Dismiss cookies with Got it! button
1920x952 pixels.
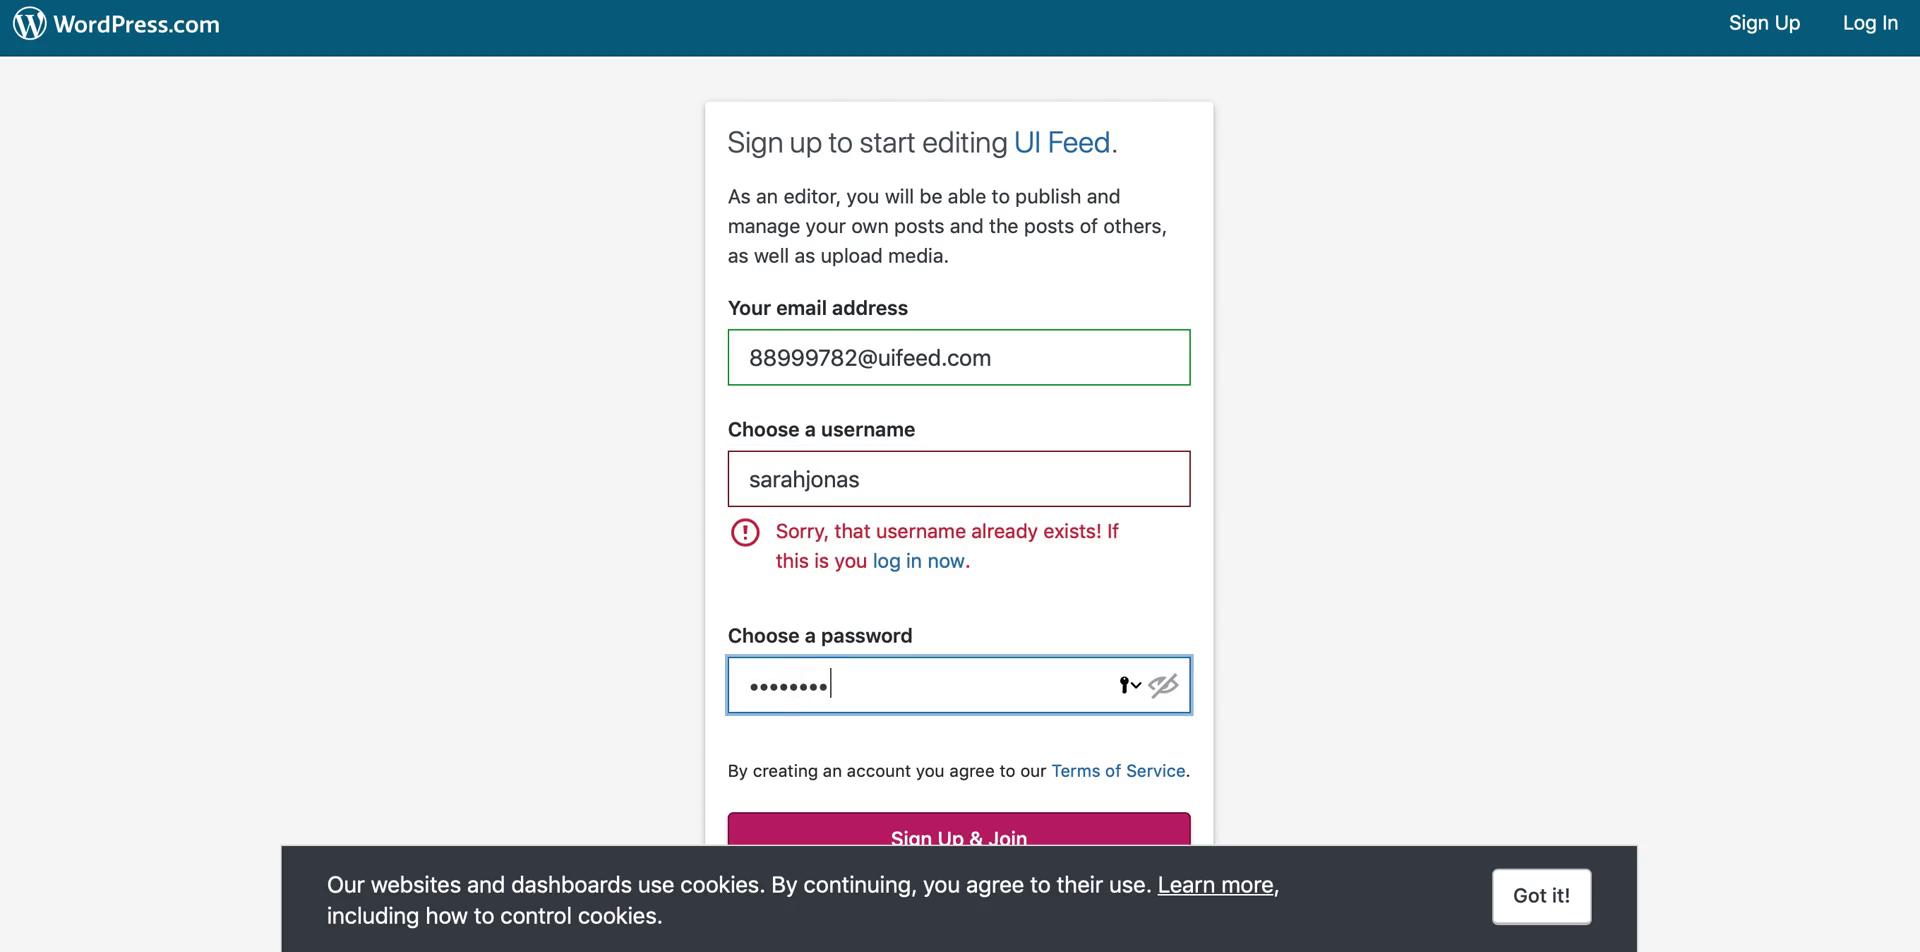[1541, 896]
